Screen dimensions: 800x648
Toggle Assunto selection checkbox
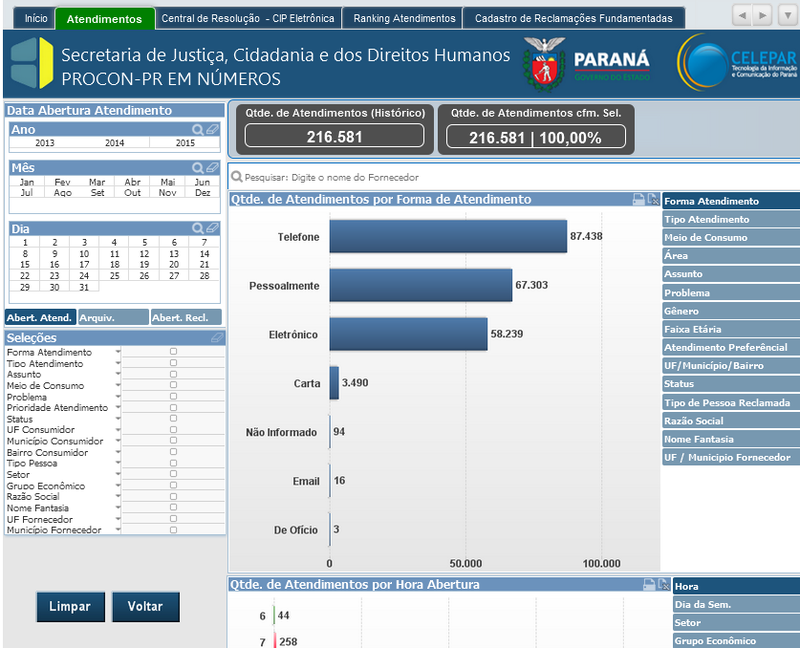[173, 374]
